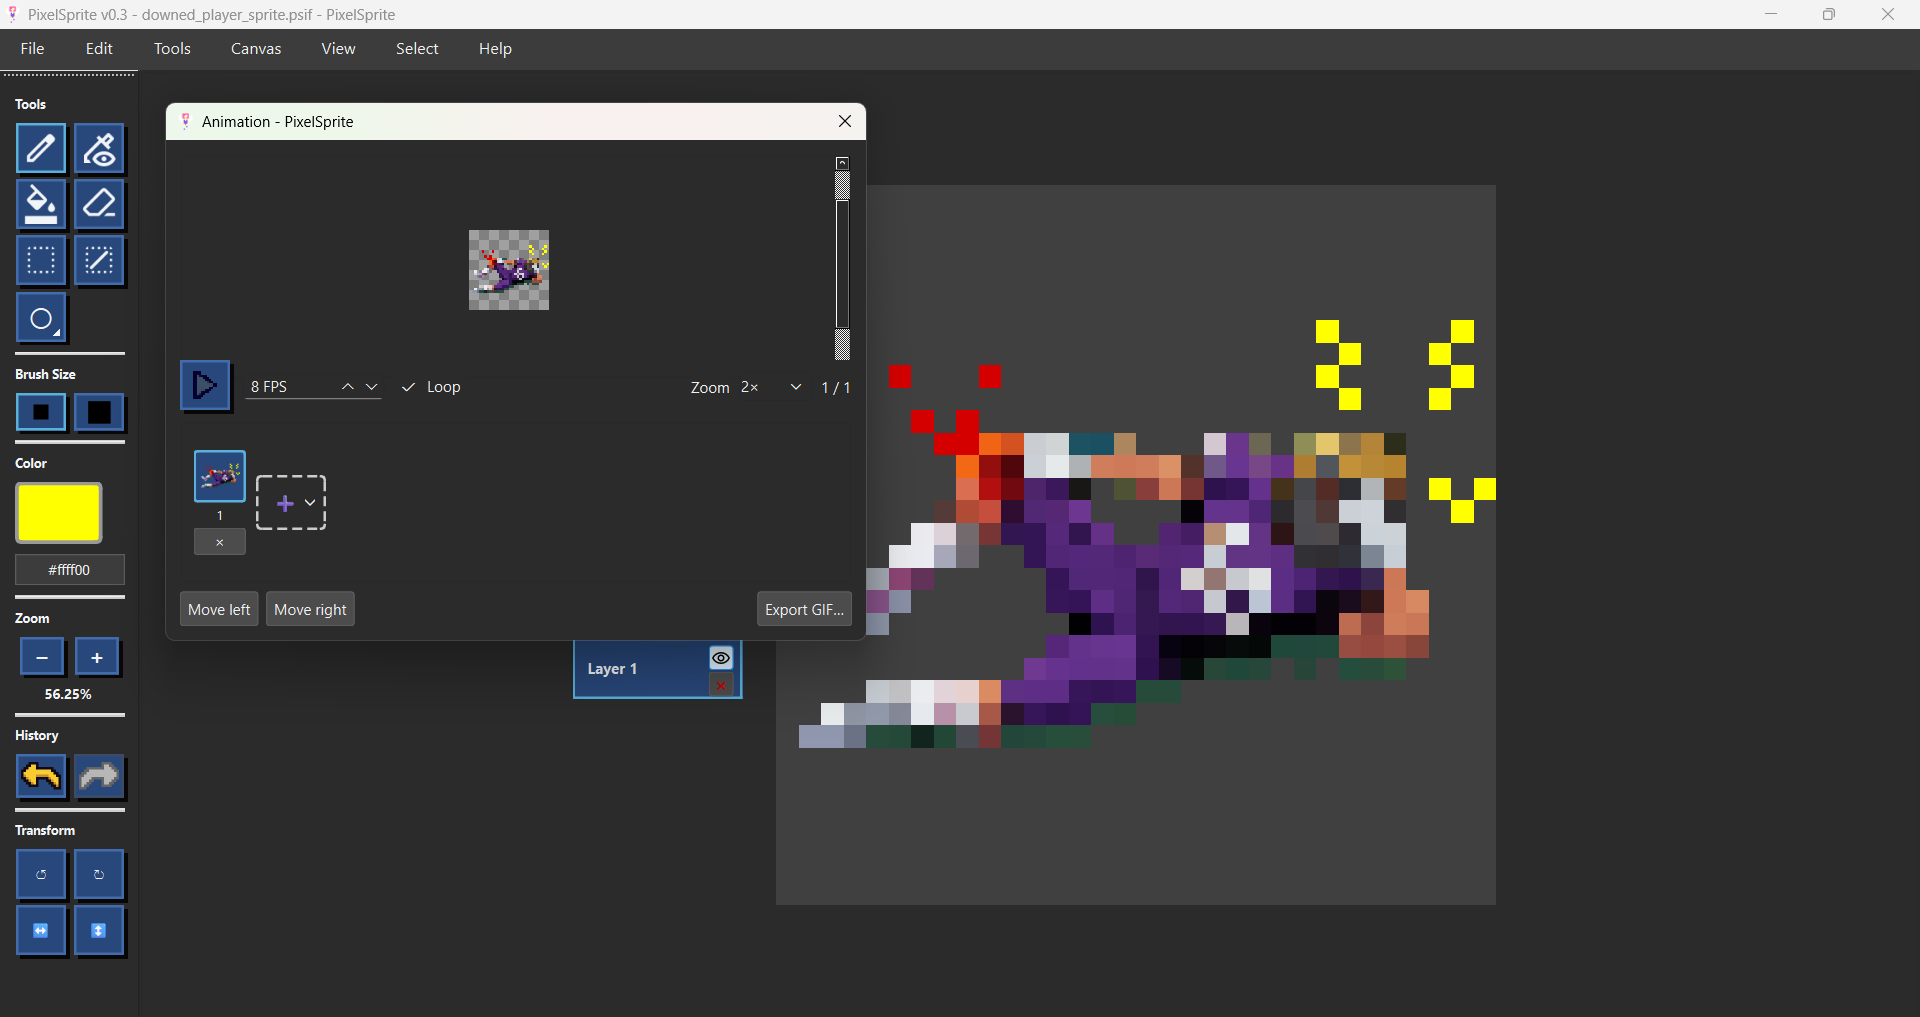This screenshot has width=1920, height=1017.
Task: Open the yellow current color swatch
Action: pos(59,513)
